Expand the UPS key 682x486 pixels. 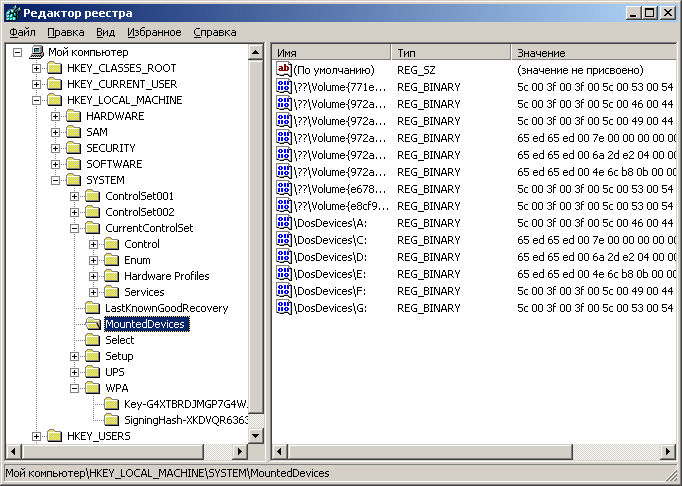(75, 372)
